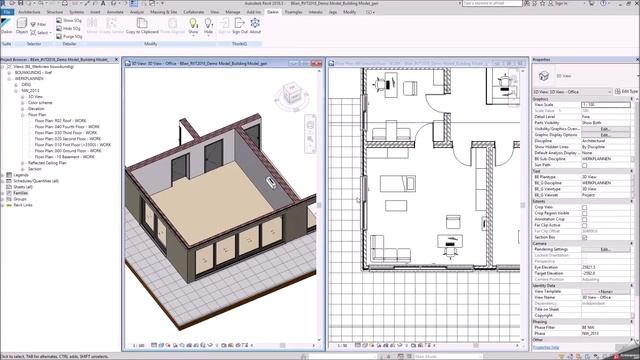Click Edit for Visibility/Graphics Overrides
The image size is (640, 360).
click(605, 129)
